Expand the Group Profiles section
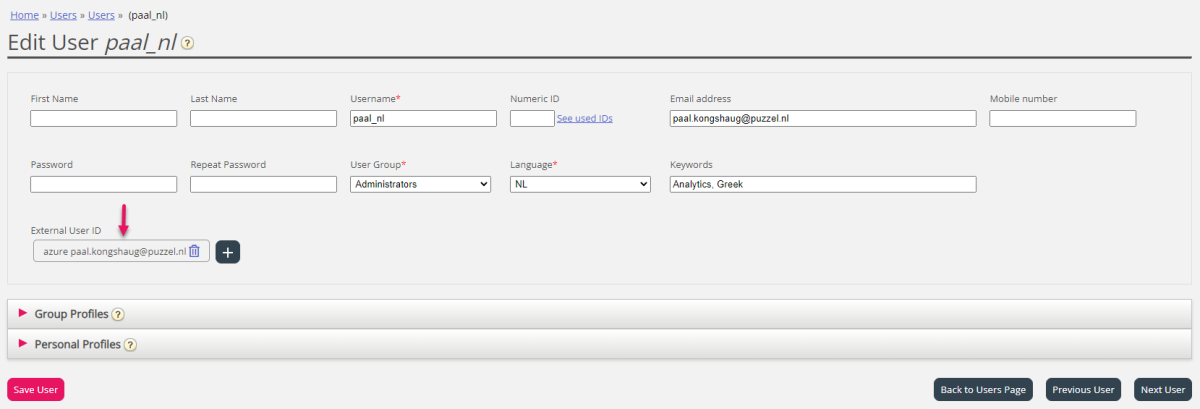This screenshot has width=1200, height=409. pyautogui.click(x=70, y=314)
